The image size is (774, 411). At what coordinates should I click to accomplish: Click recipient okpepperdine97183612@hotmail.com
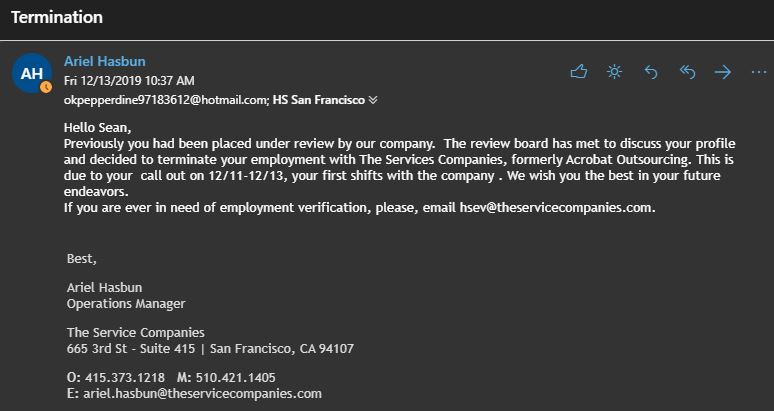166,100
